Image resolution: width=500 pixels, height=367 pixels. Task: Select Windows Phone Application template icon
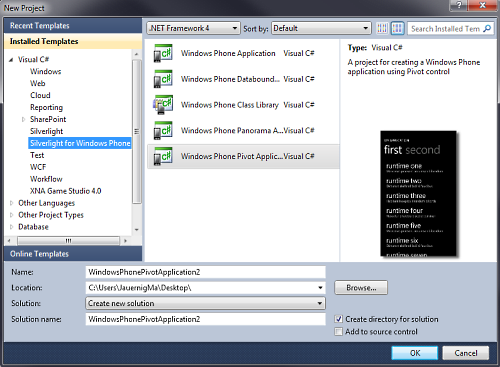pos(163,53)
